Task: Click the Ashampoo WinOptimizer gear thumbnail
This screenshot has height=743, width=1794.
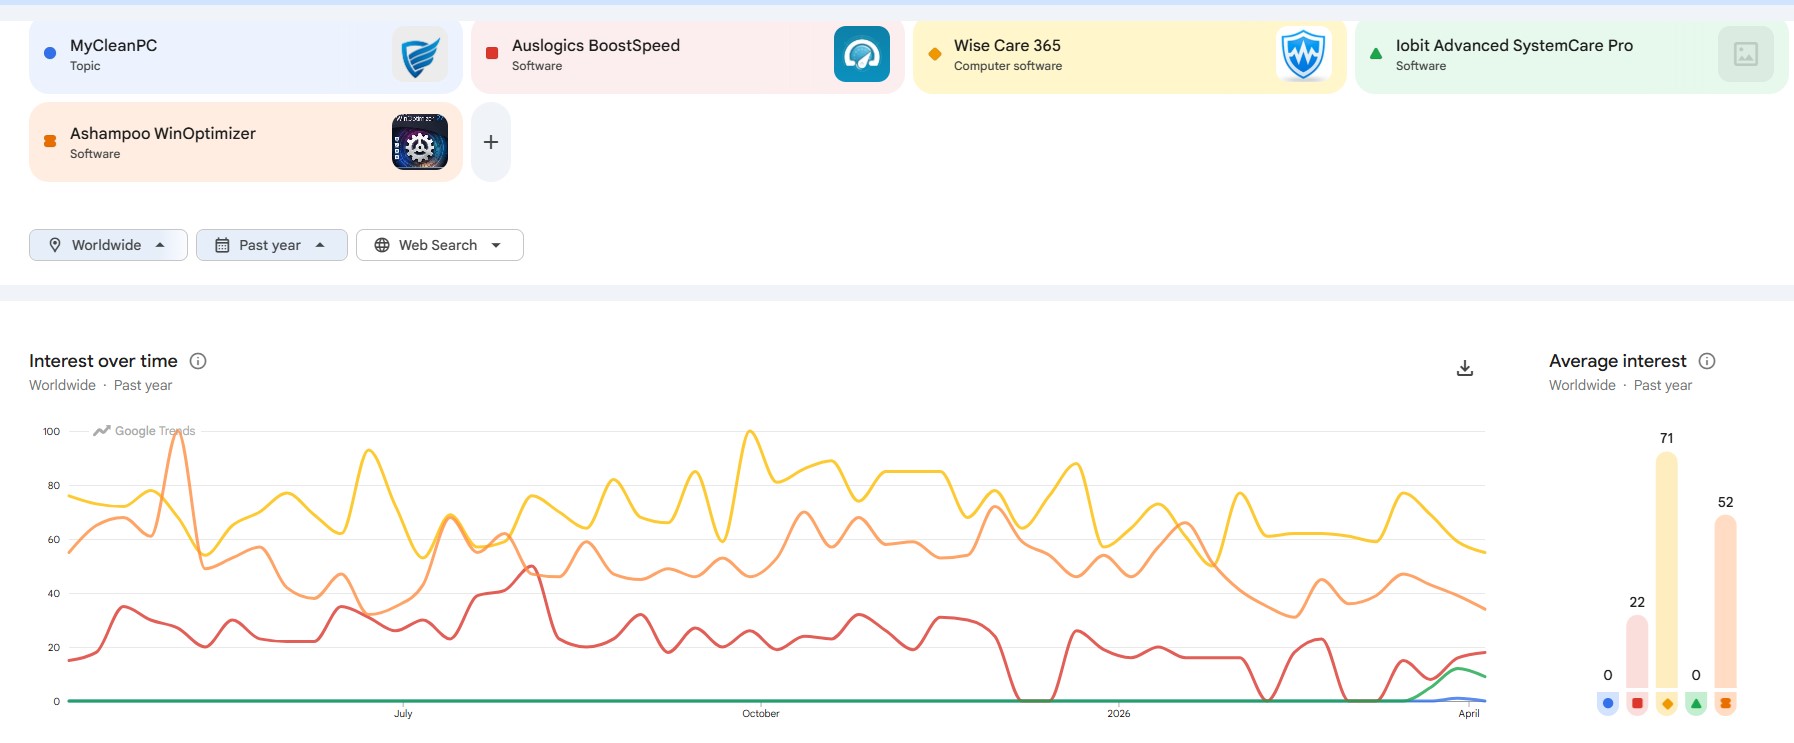Action: pos(420,142)
